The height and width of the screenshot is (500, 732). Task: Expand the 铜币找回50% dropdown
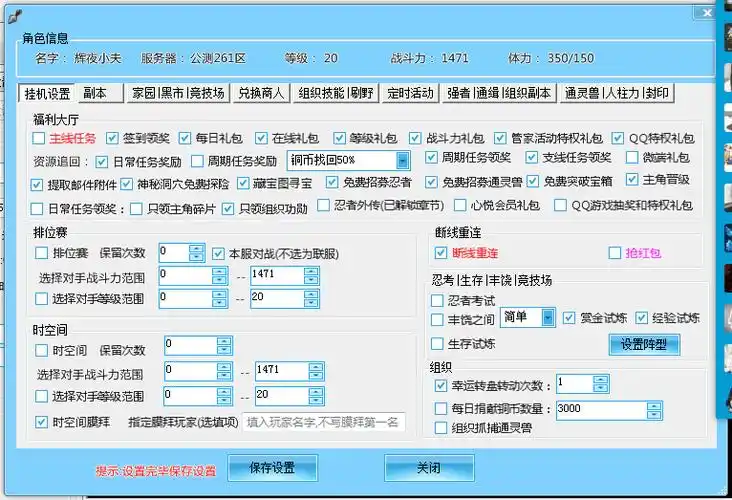[402, 160]
